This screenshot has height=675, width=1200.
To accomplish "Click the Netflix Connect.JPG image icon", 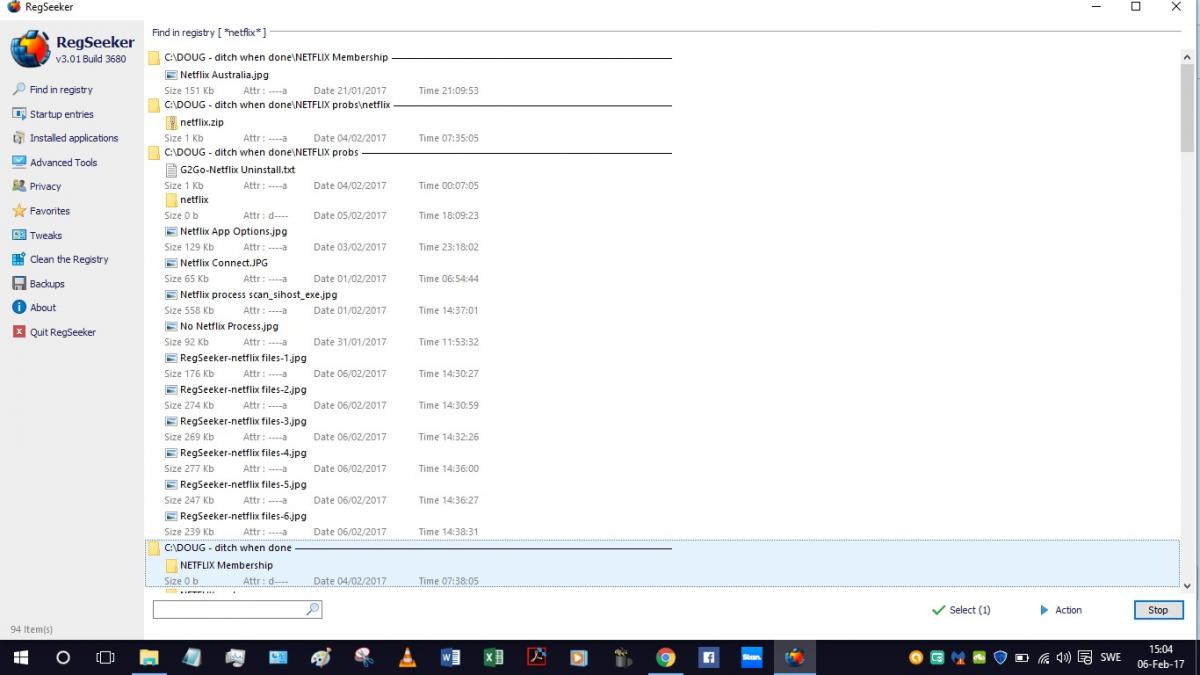I will (171, 263).
